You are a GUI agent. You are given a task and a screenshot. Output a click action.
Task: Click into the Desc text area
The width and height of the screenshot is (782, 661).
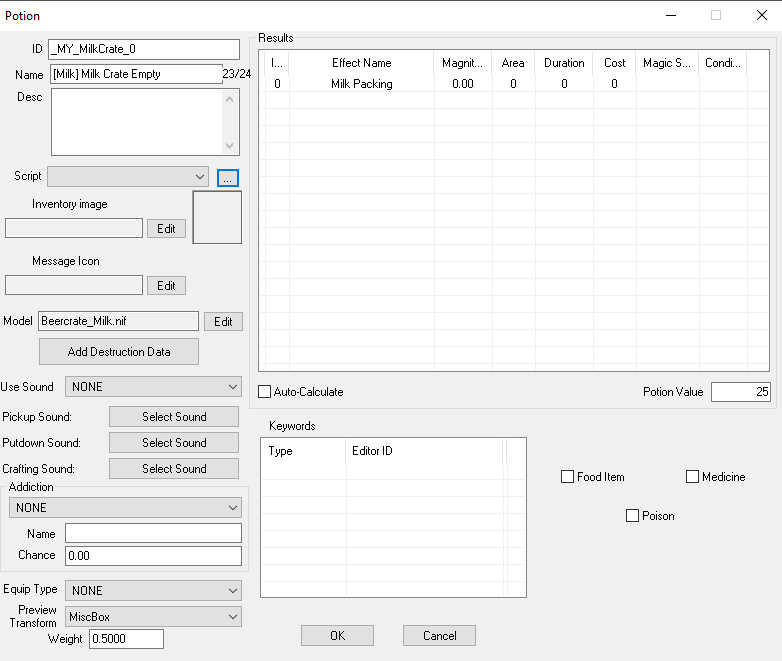(x=137, y=122)
